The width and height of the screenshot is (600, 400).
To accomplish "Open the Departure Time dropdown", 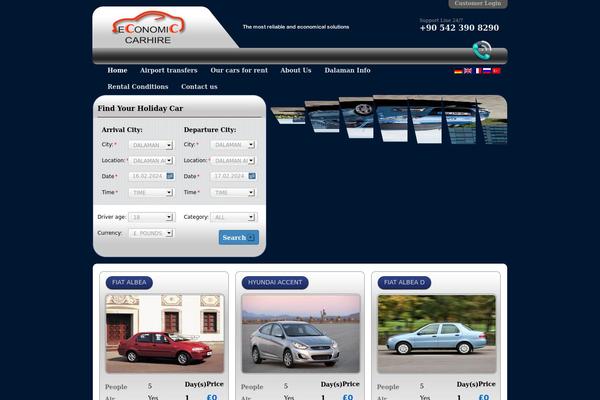I will tap(233, 193).
